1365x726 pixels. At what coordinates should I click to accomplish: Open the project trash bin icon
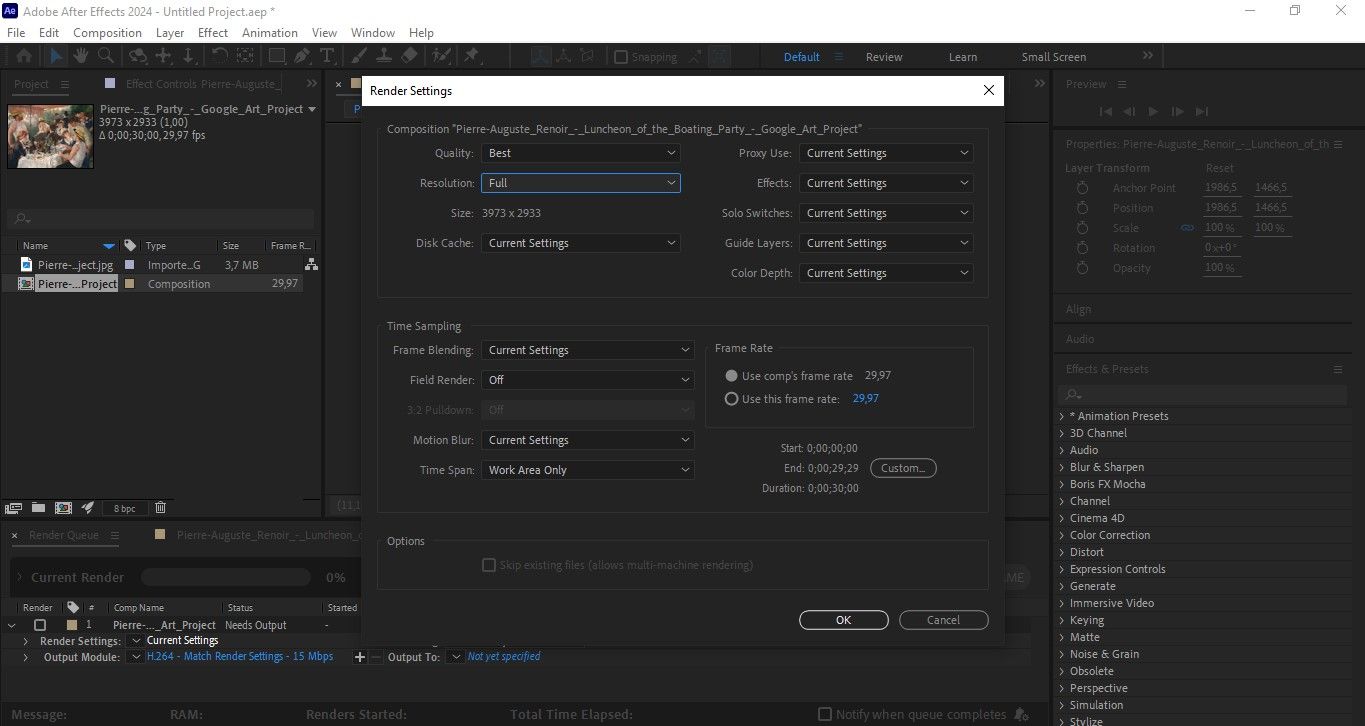pos(160,508)
